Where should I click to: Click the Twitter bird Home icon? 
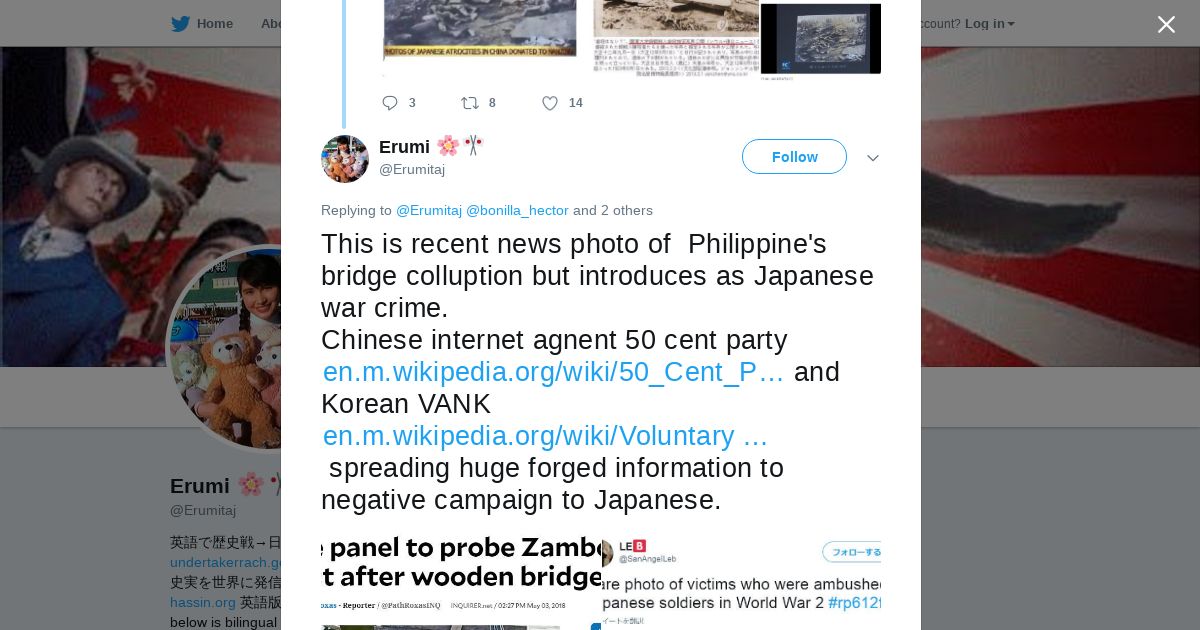pos(180,23)
